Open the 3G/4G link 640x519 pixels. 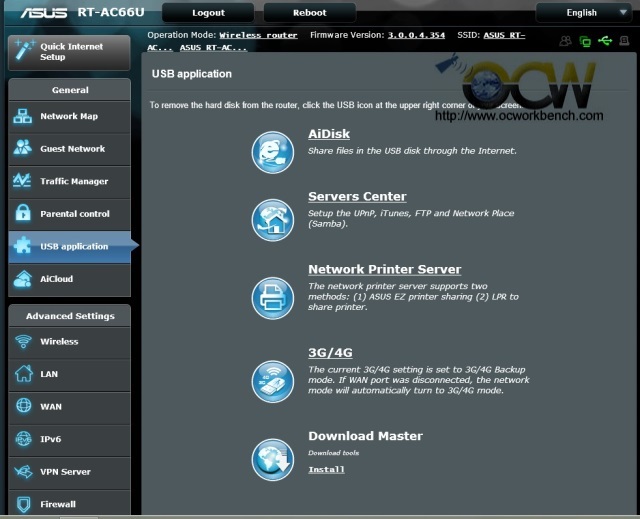pyautogui.click(x=330, y=353)
